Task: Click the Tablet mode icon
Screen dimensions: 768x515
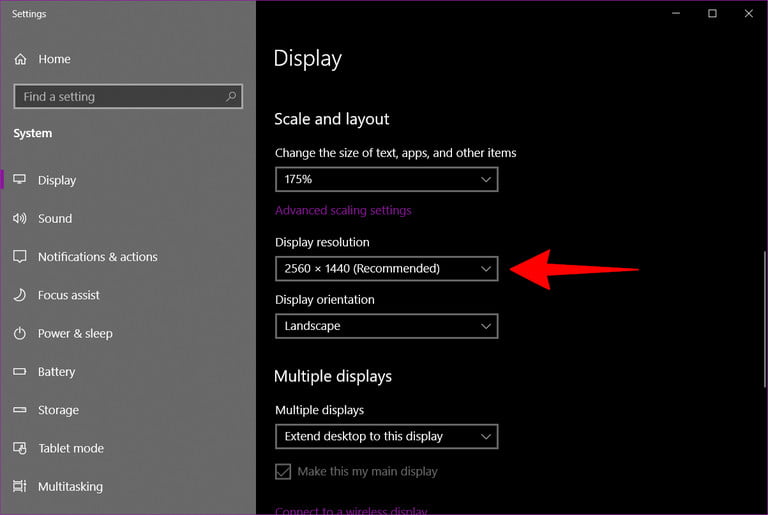Action: click(20, 448)
